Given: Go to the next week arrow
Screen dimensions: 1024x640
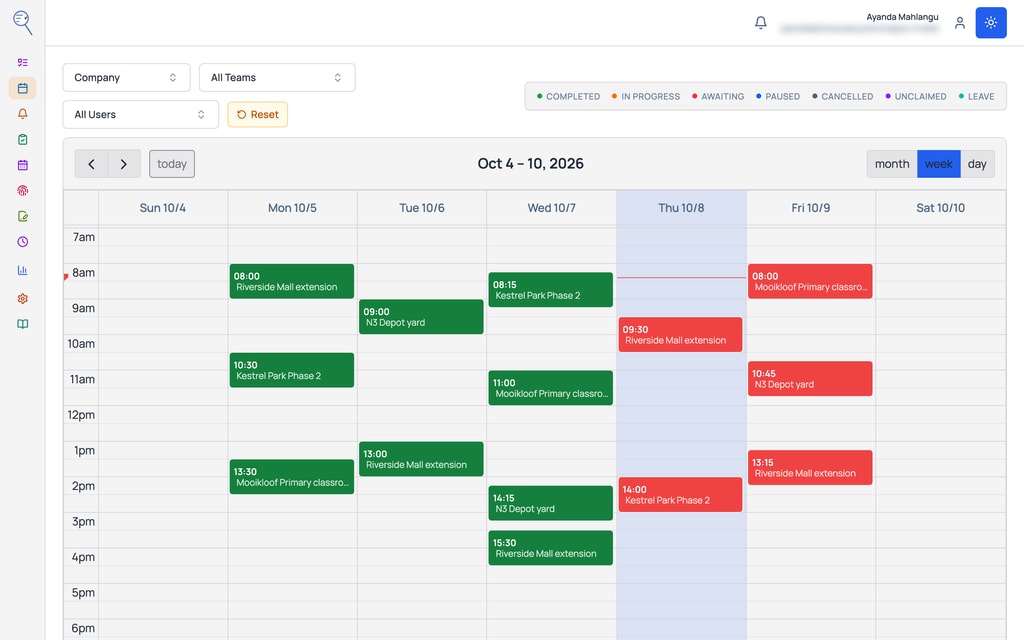Looking at the screenshot, I should click(124, 164).
